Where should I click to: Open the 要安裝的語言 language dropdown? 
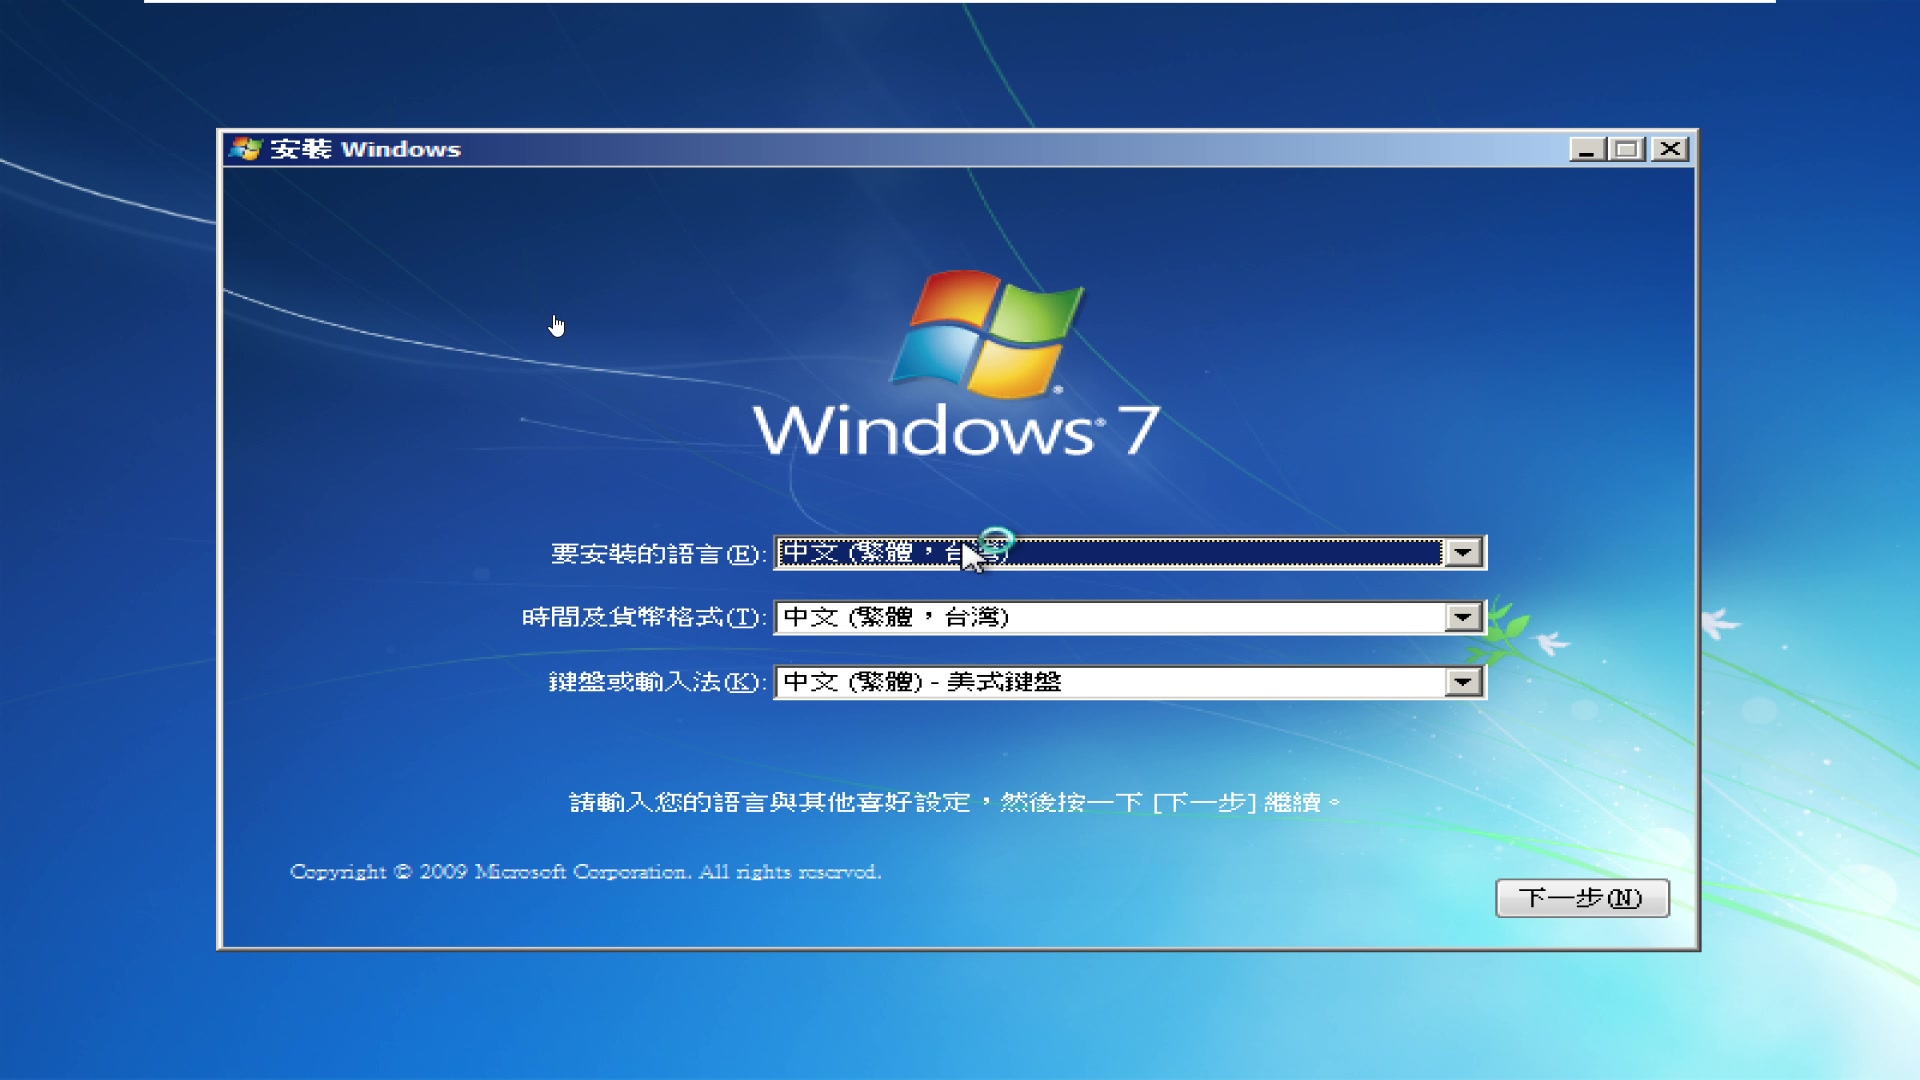point(1463,552)
